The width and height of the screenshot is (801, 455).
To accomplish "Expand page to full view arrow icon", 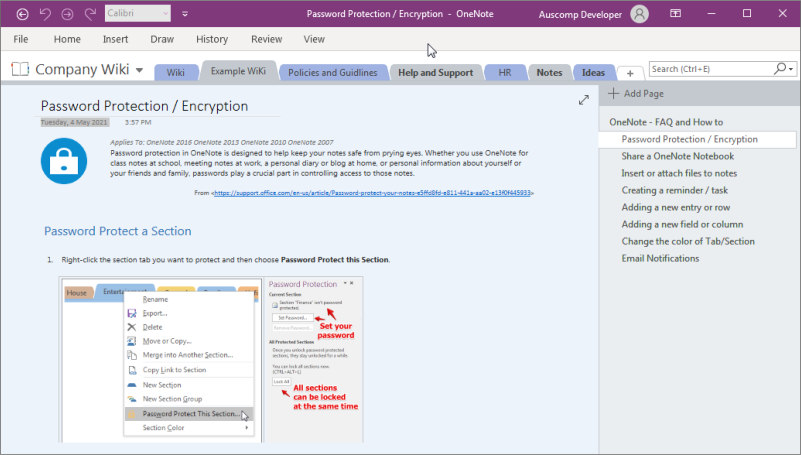I will coord(583,100).
